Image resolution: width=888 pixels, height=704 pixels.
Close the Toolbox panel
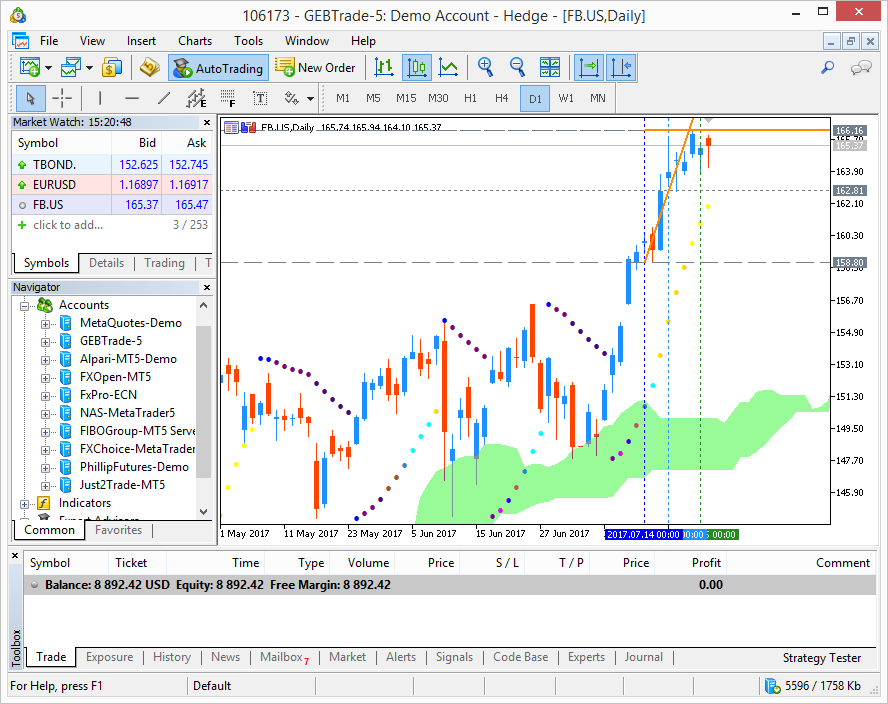click(15, 556)
